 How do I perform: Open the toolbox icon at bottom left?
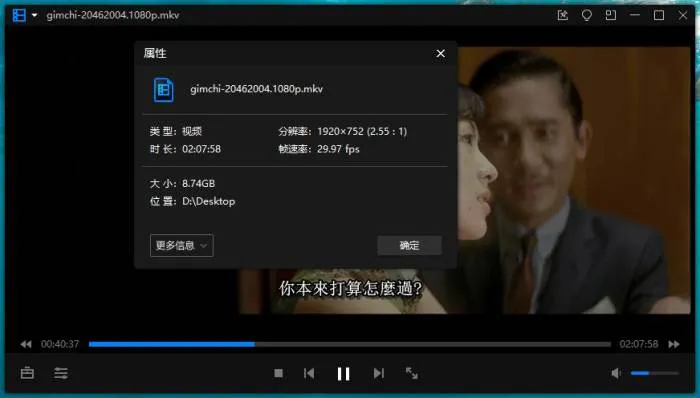[27, 373]
